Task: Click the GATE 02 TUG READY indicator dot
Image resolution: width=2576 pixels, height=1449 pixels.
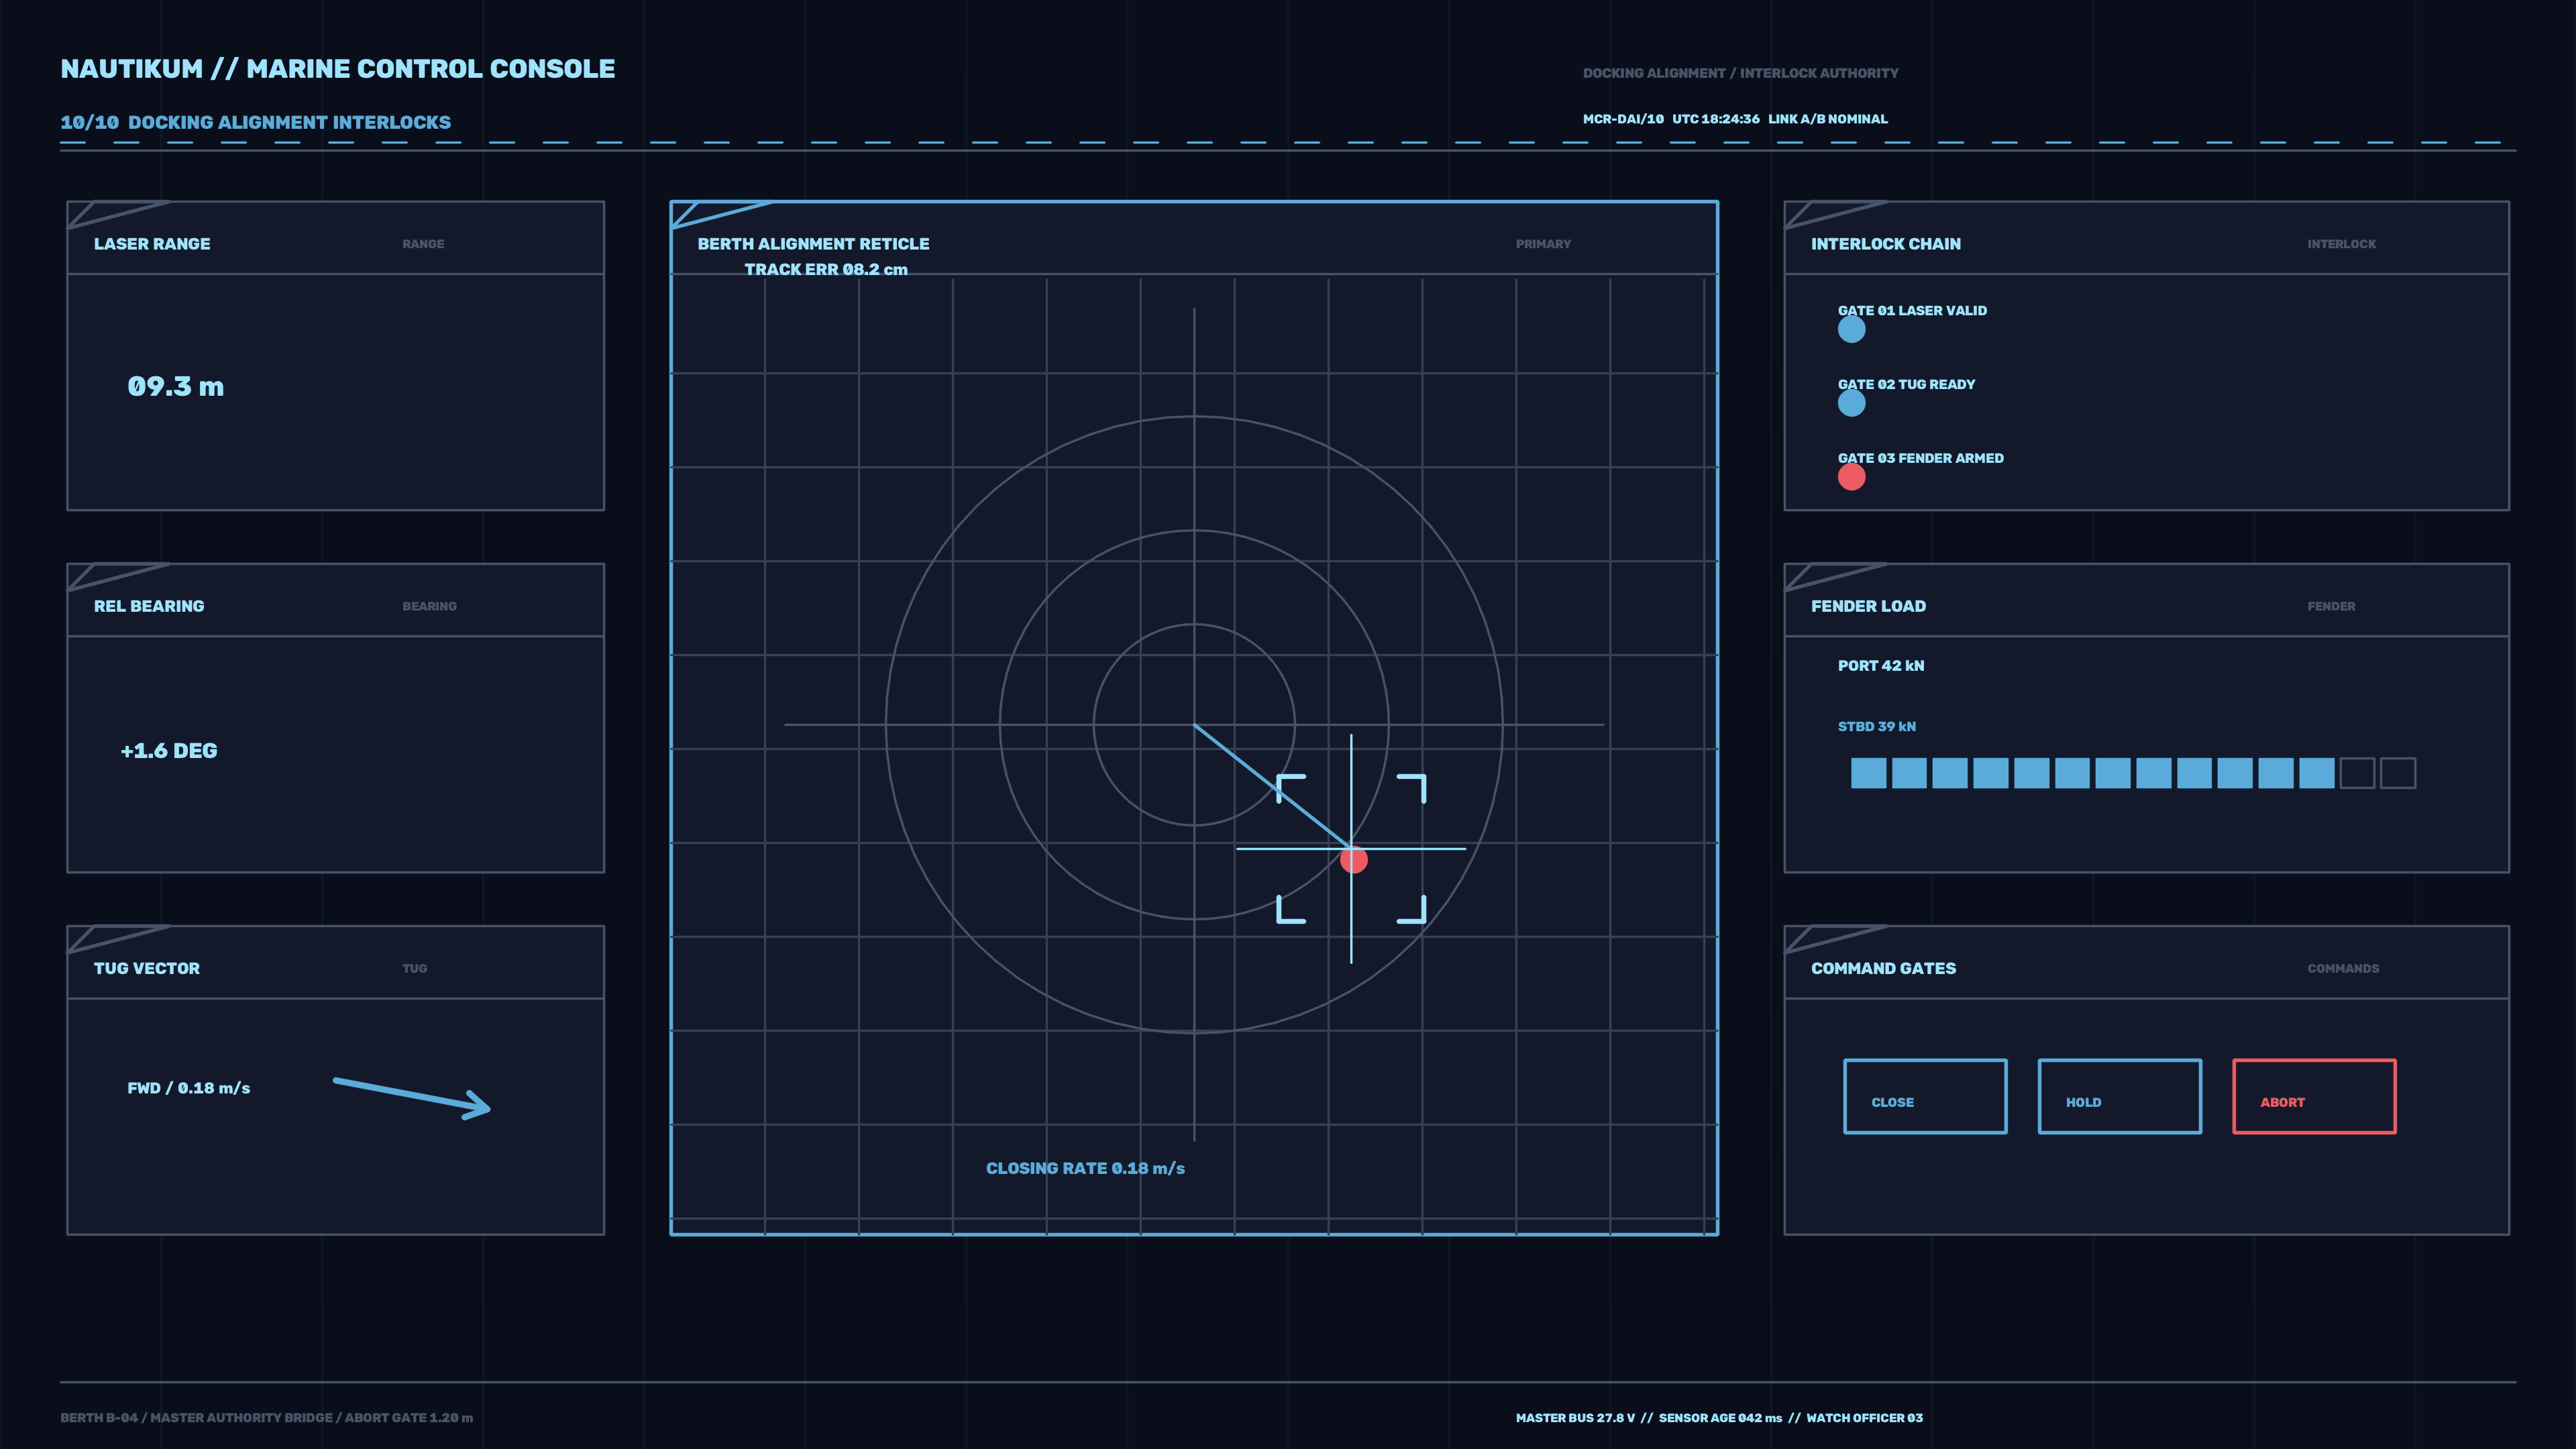Action: point(1852,403)
